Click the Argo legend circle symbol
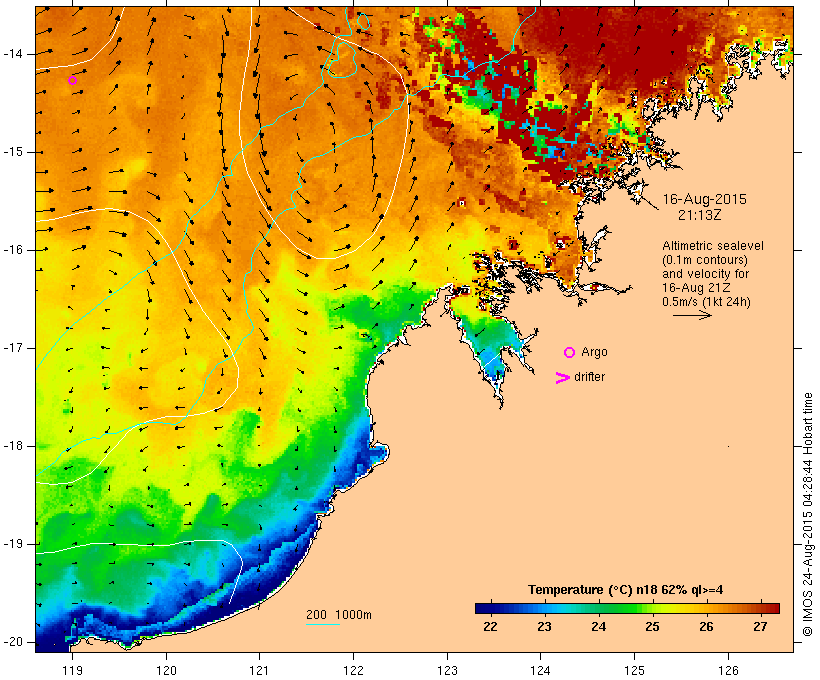Image resolution: width=820 pixels, height=680 pixels. (x=570, y=353)
